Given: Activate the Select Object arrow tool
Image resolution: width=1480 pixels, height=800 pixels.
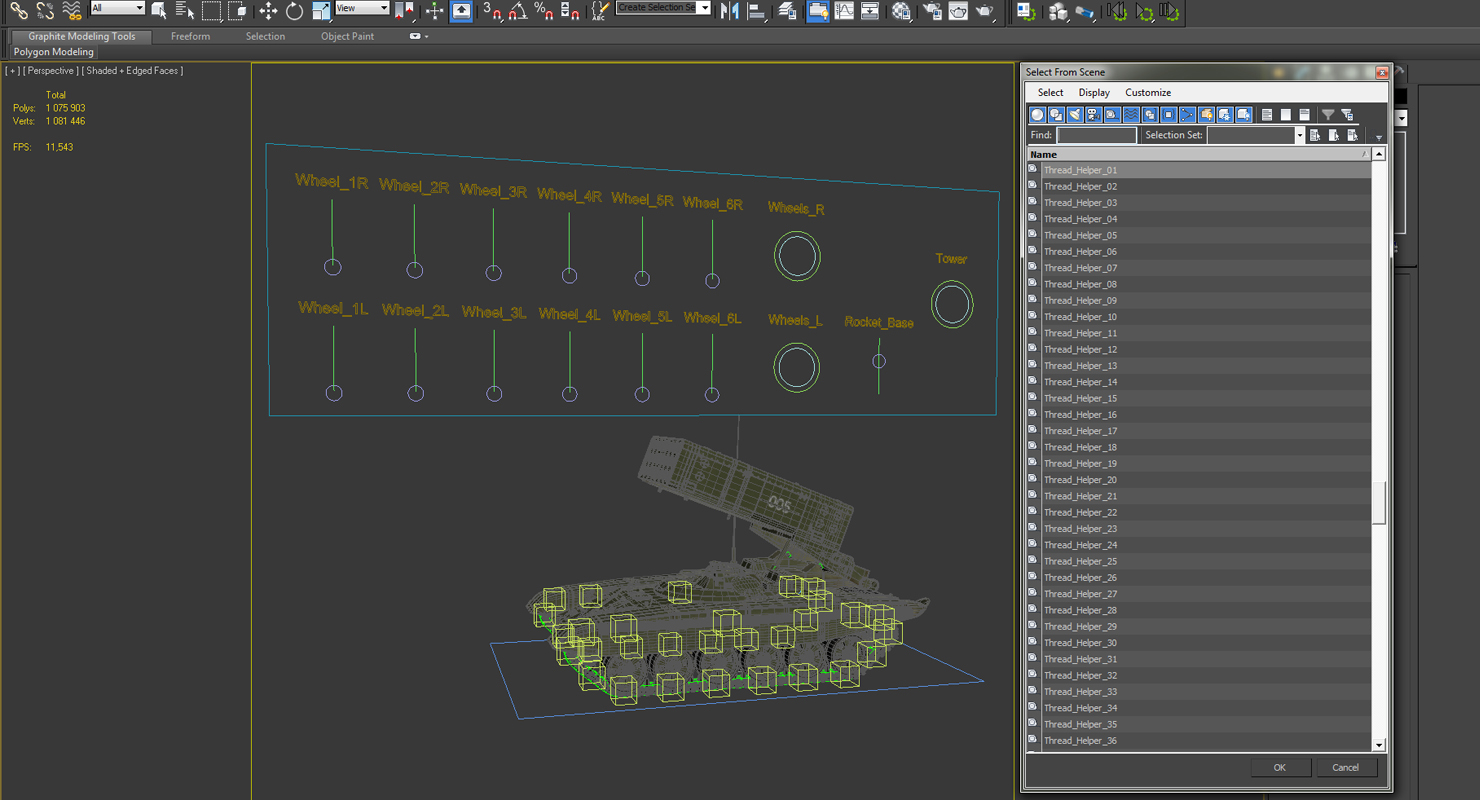Looking at the screenshot, I should (159, 10).
